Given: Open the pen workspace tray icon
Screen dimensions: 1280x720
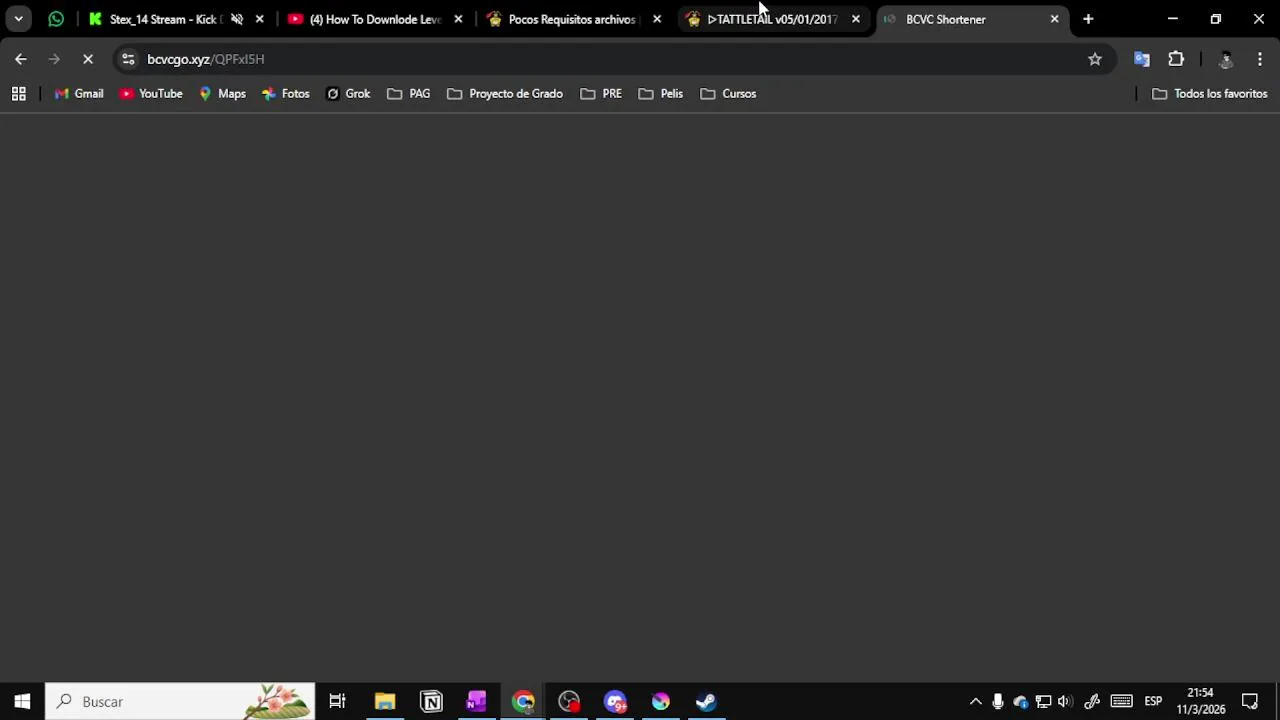Looking at the screenshot, I should (x=1092, y=701).
